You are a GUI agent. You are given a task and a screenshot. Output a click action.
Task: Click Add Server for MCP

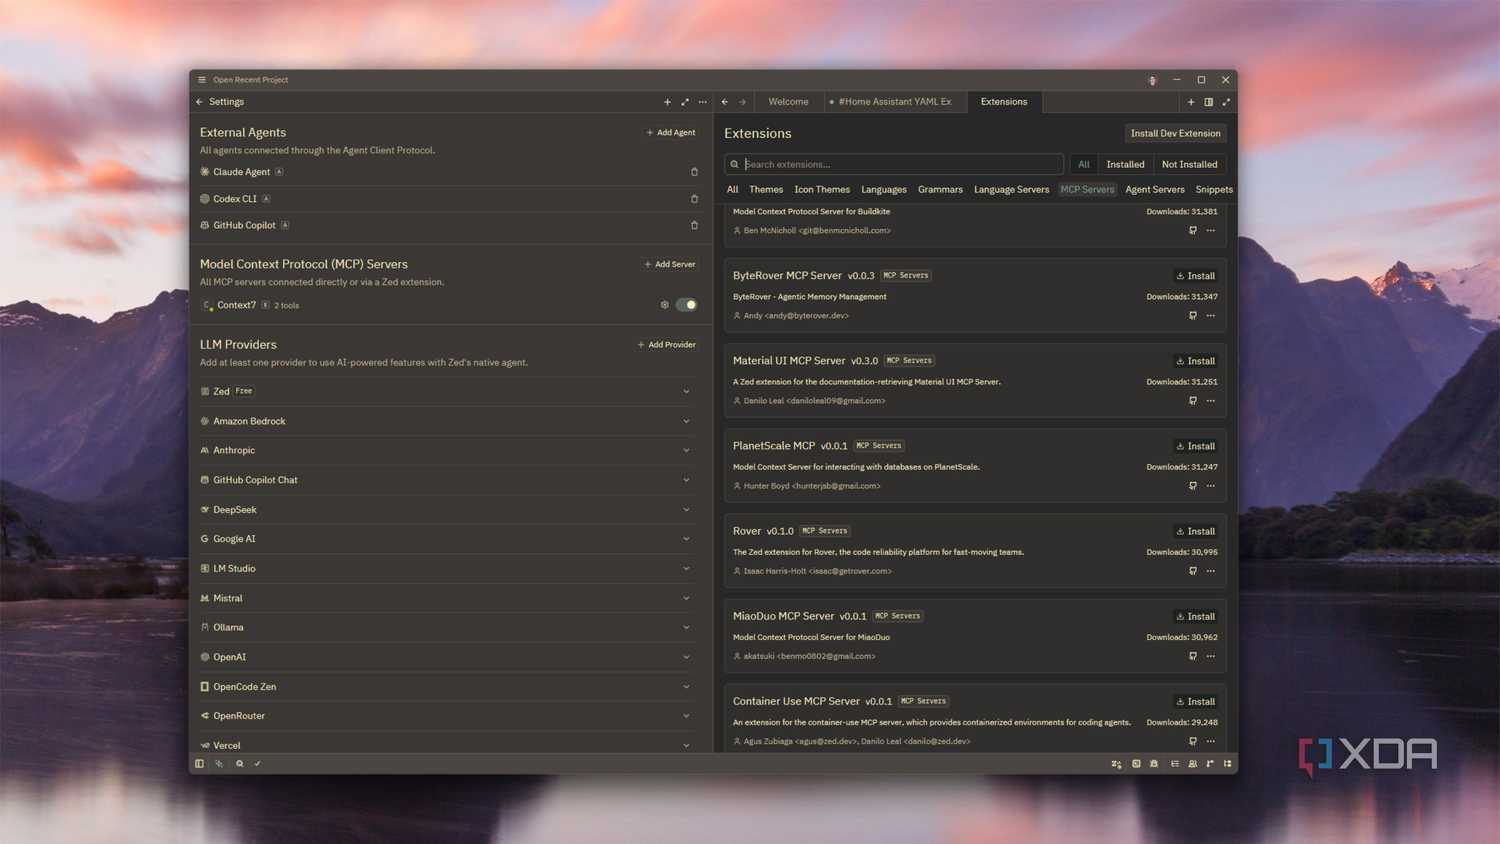point(670,265)
